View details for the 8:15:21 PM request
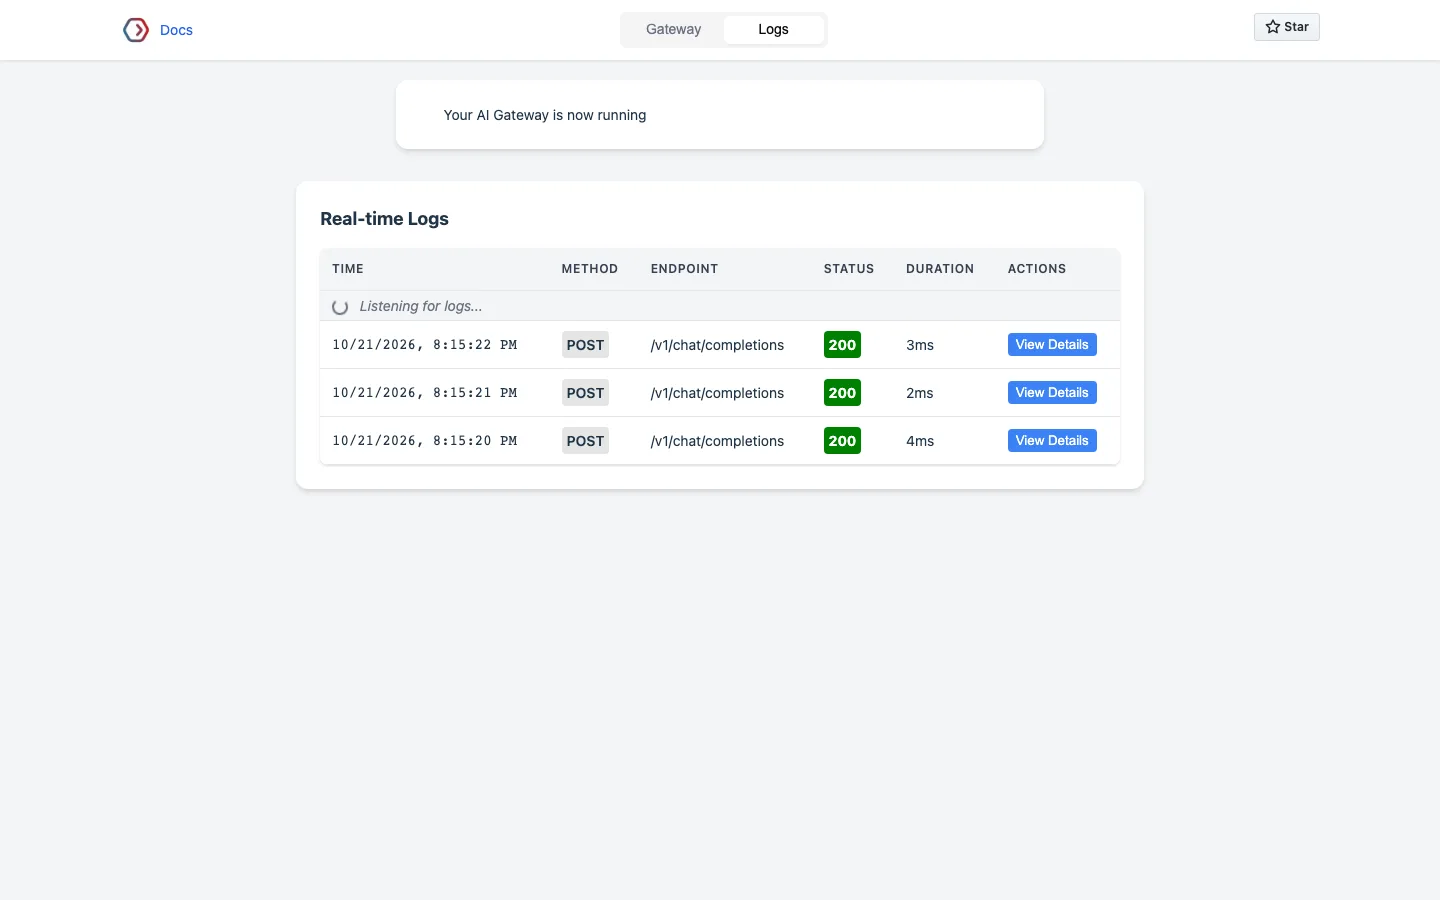Viewport: 1440px width, 900px height. pyautogui.click(x=1052, y=393)
